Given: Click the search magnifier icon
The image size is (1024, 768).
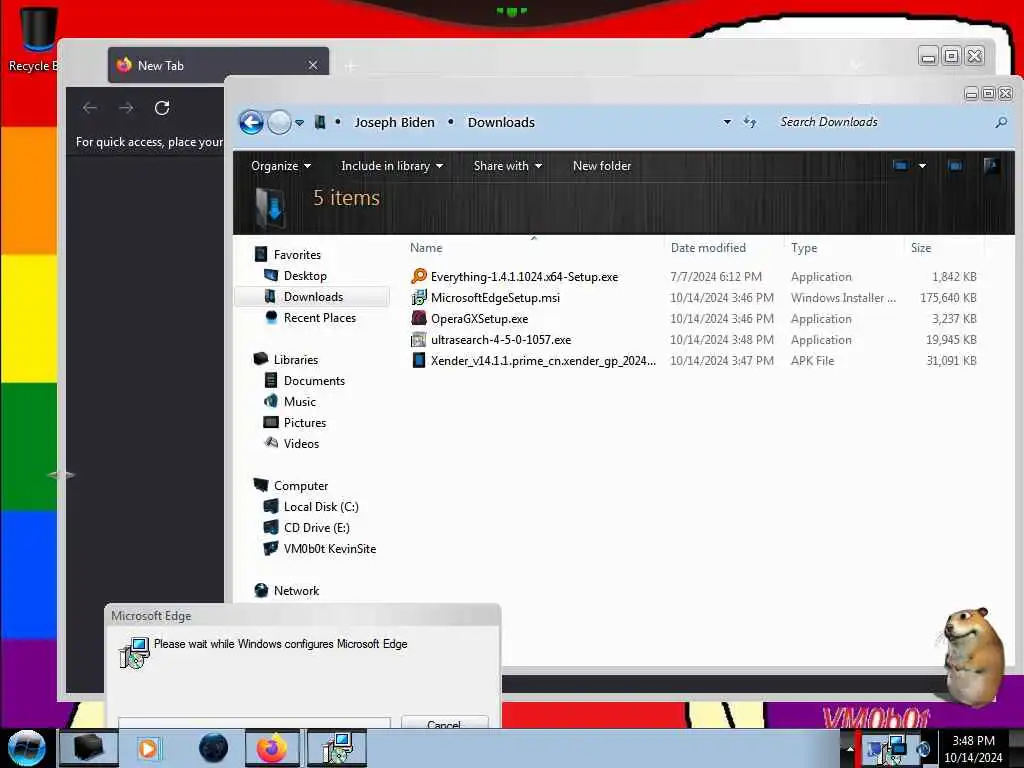Looking at the screenshot, I should coord(1001,122).
